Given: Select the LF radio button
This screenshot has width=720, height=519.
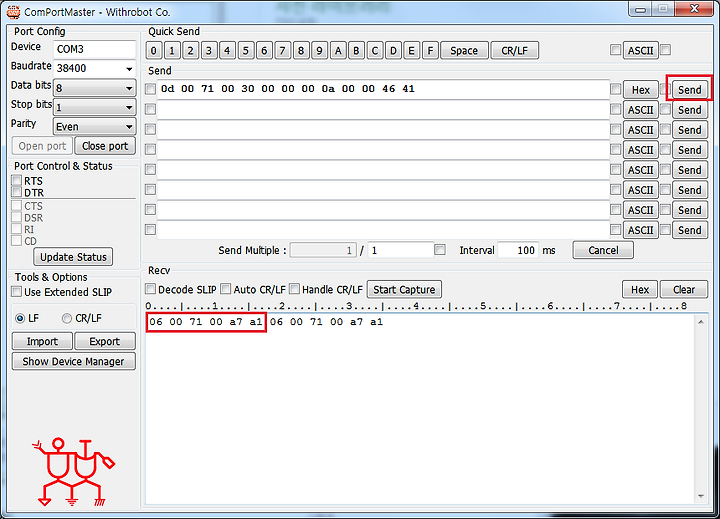Looking at the screenshot, I should tap(20, 318).
